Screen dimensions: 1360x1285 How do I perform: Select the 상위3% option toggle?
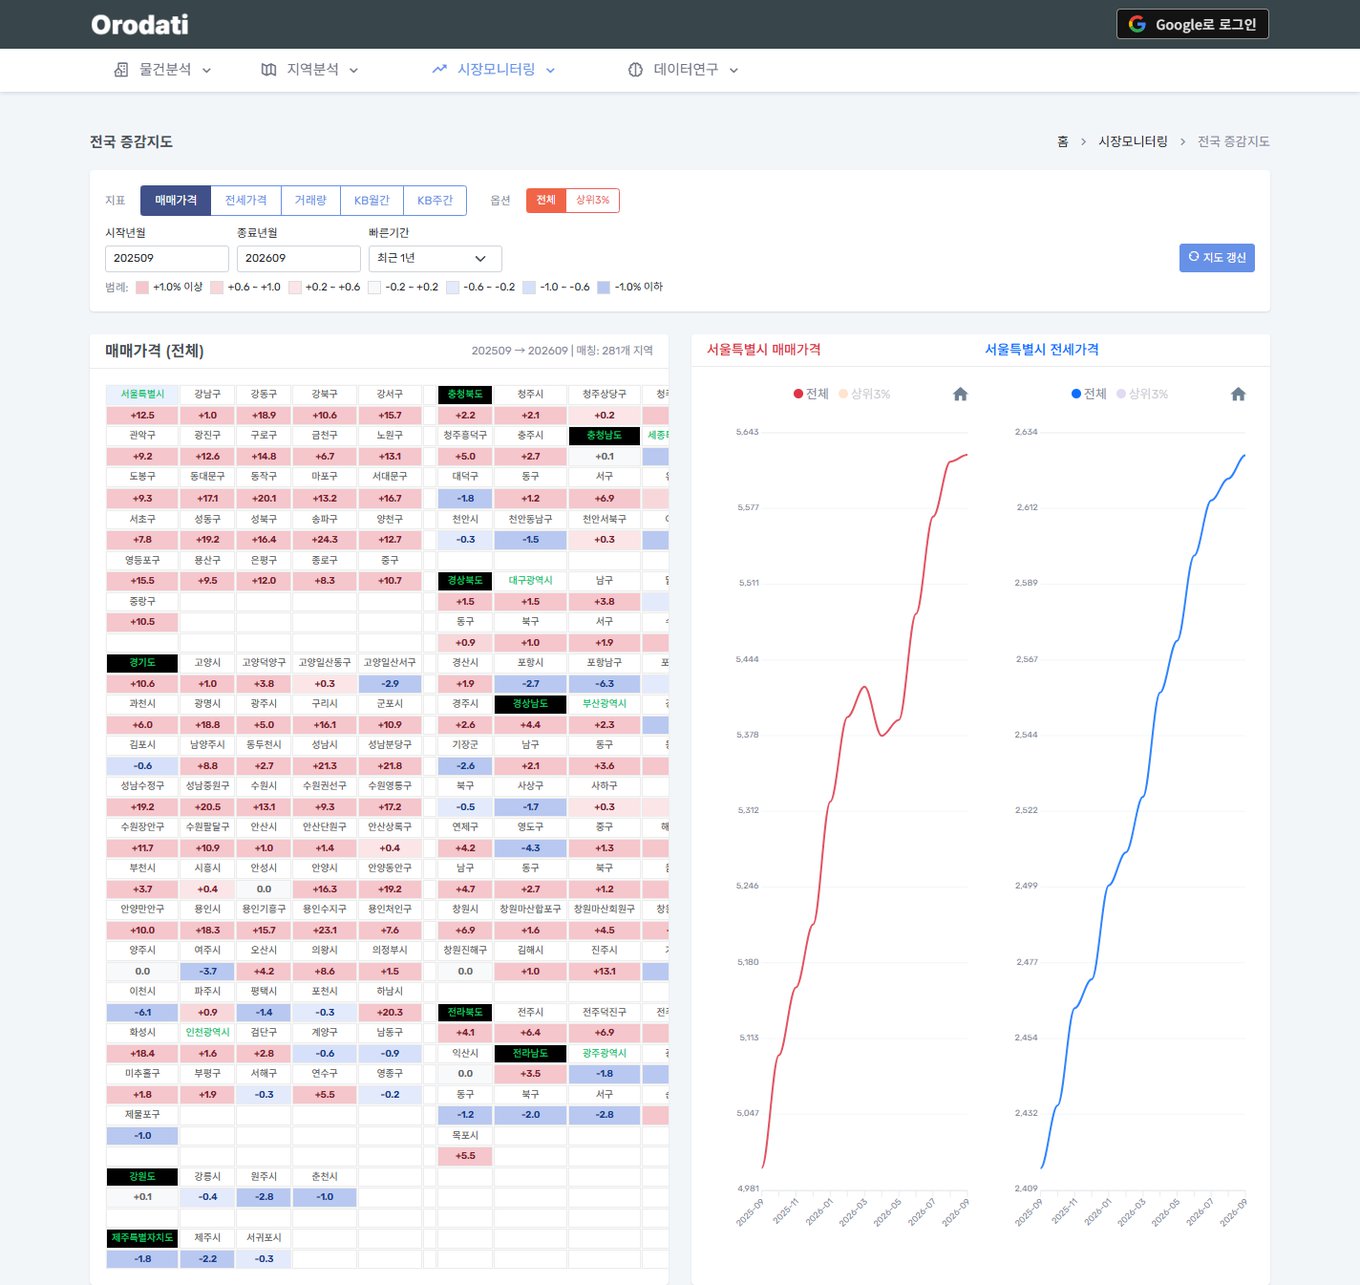(592, 200)
